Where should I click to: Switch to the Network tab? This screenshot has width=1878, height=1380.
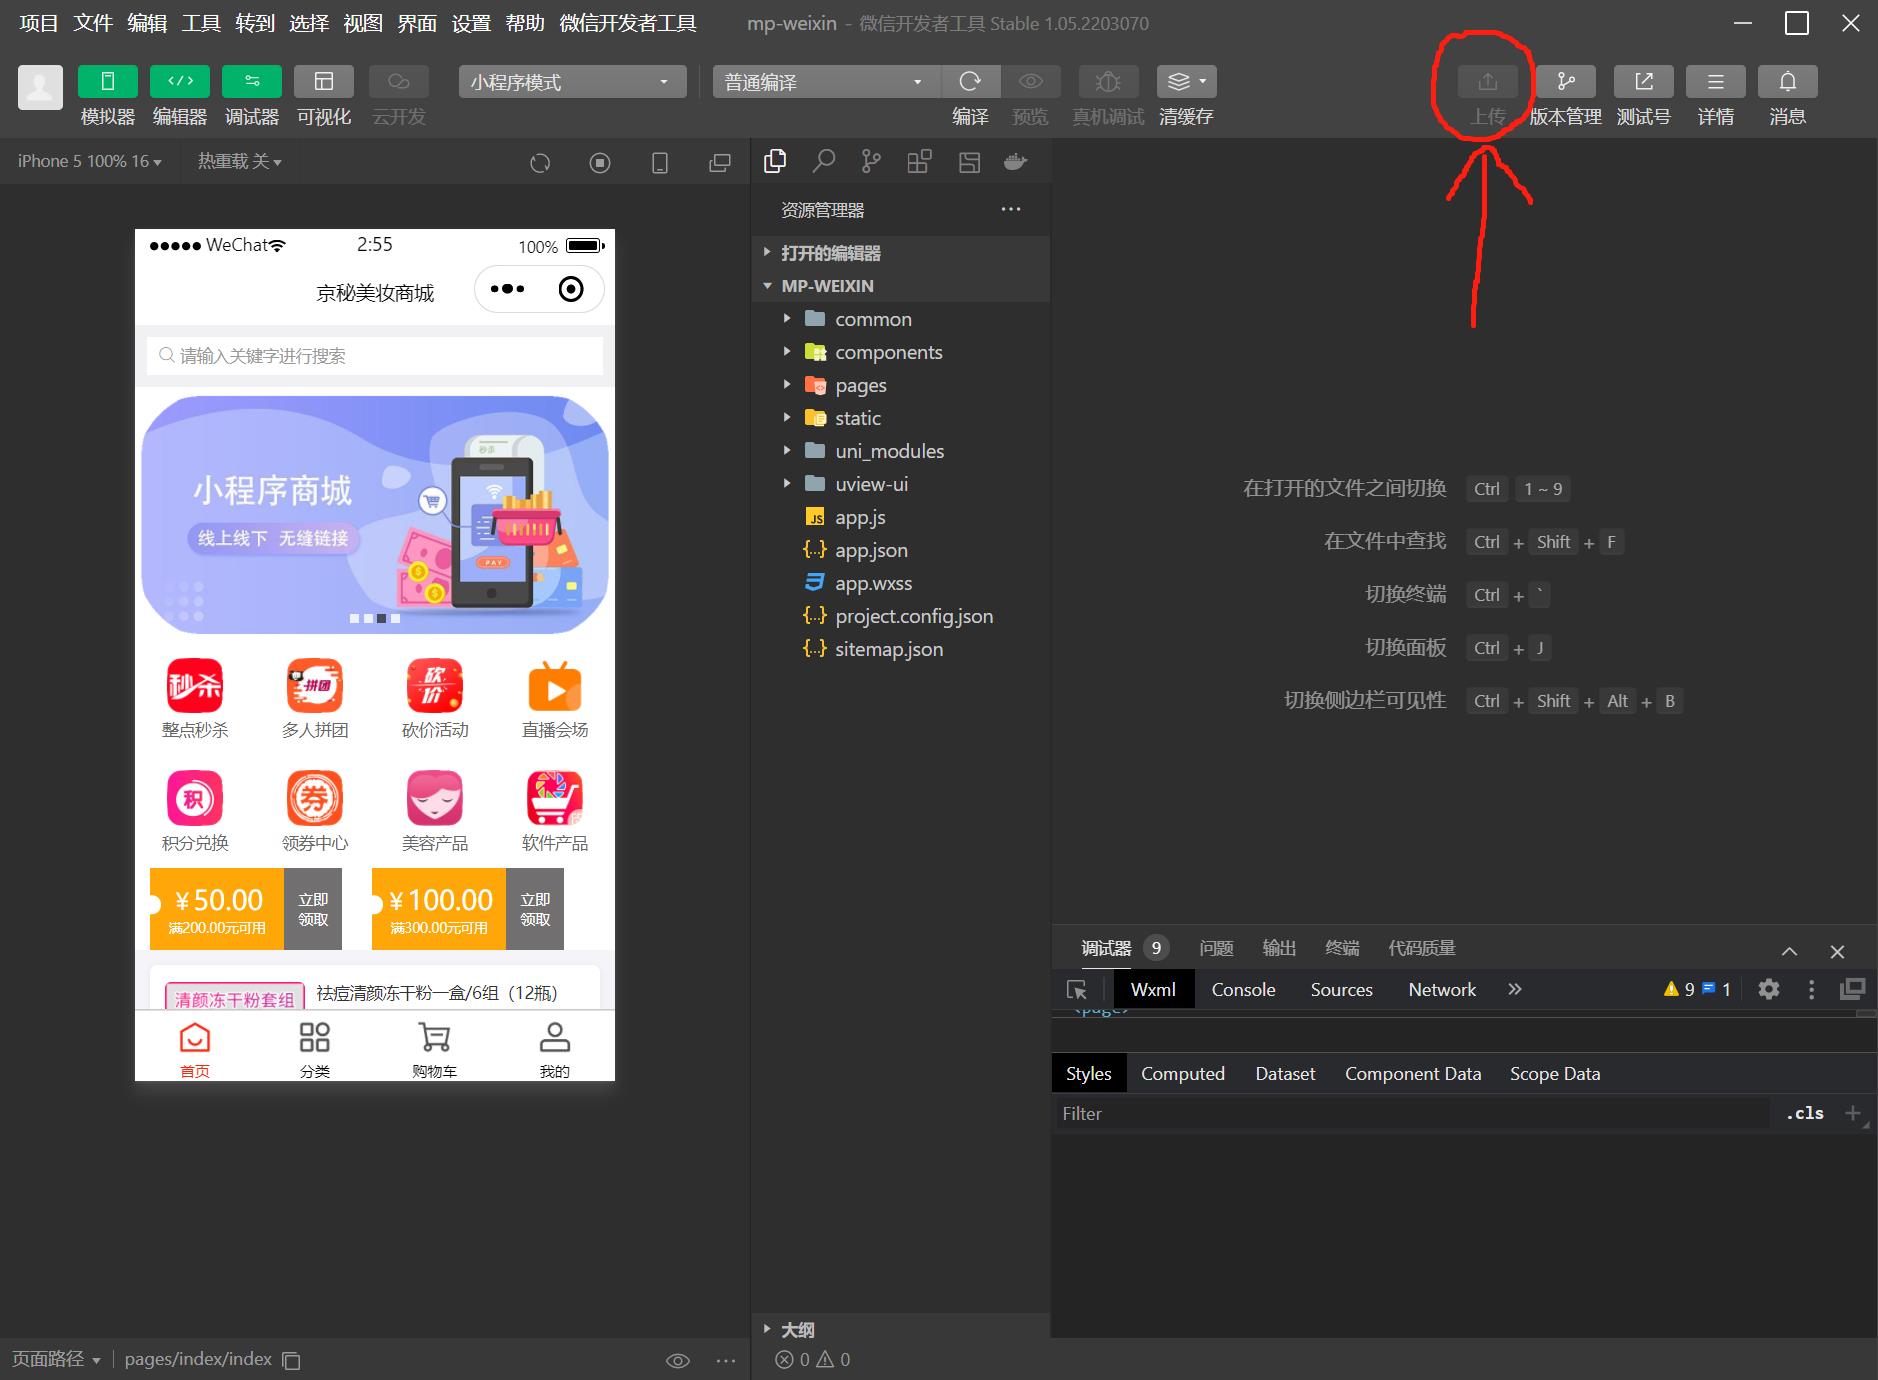(x=1442, y=989)
